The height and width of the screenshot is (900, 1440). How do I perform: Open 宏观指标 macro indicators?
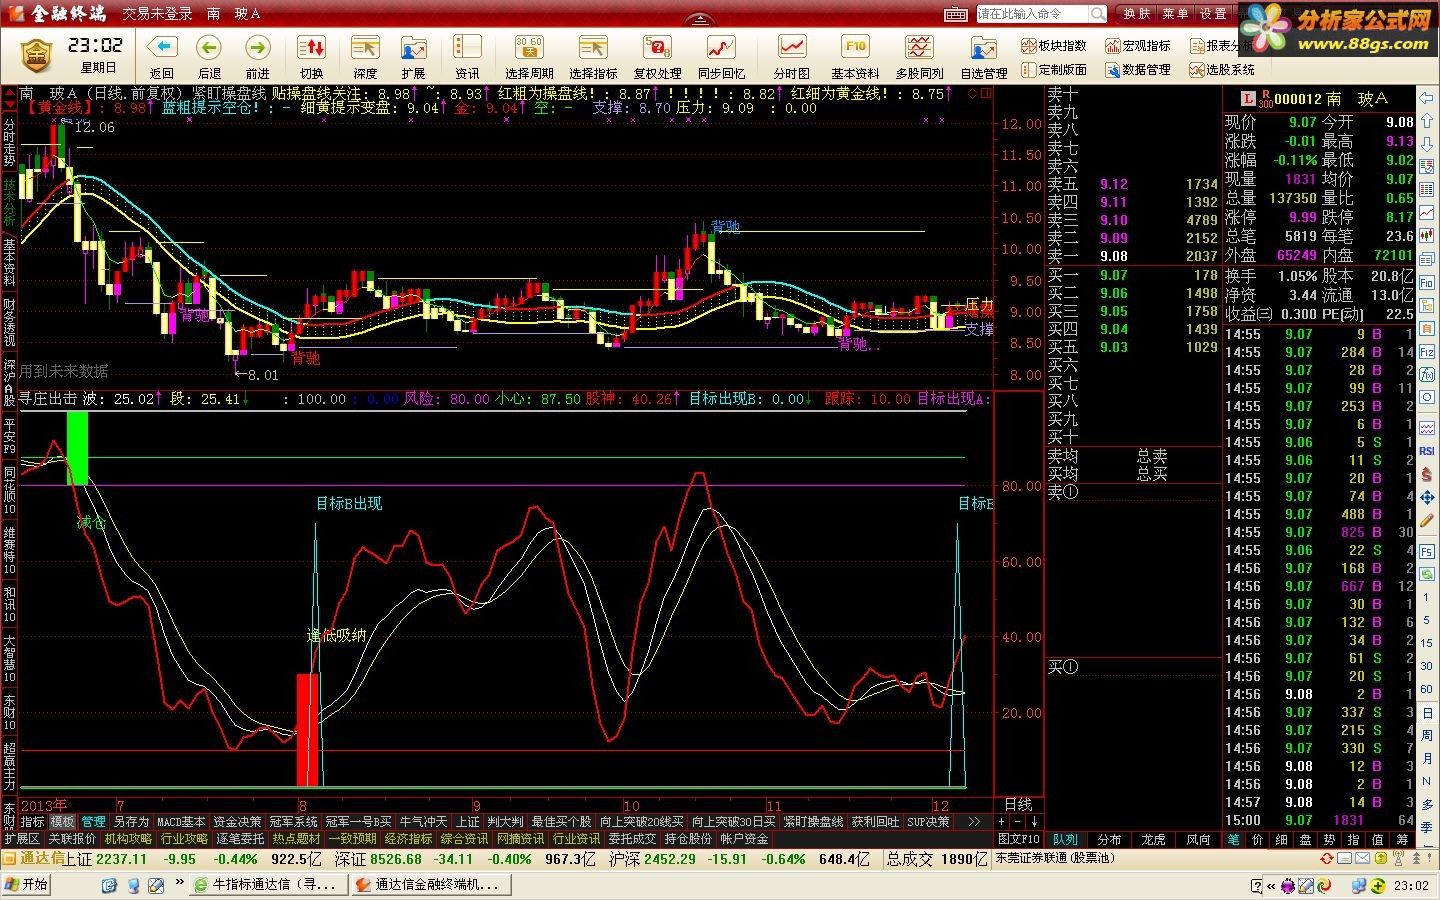(x=1138, y=46)
